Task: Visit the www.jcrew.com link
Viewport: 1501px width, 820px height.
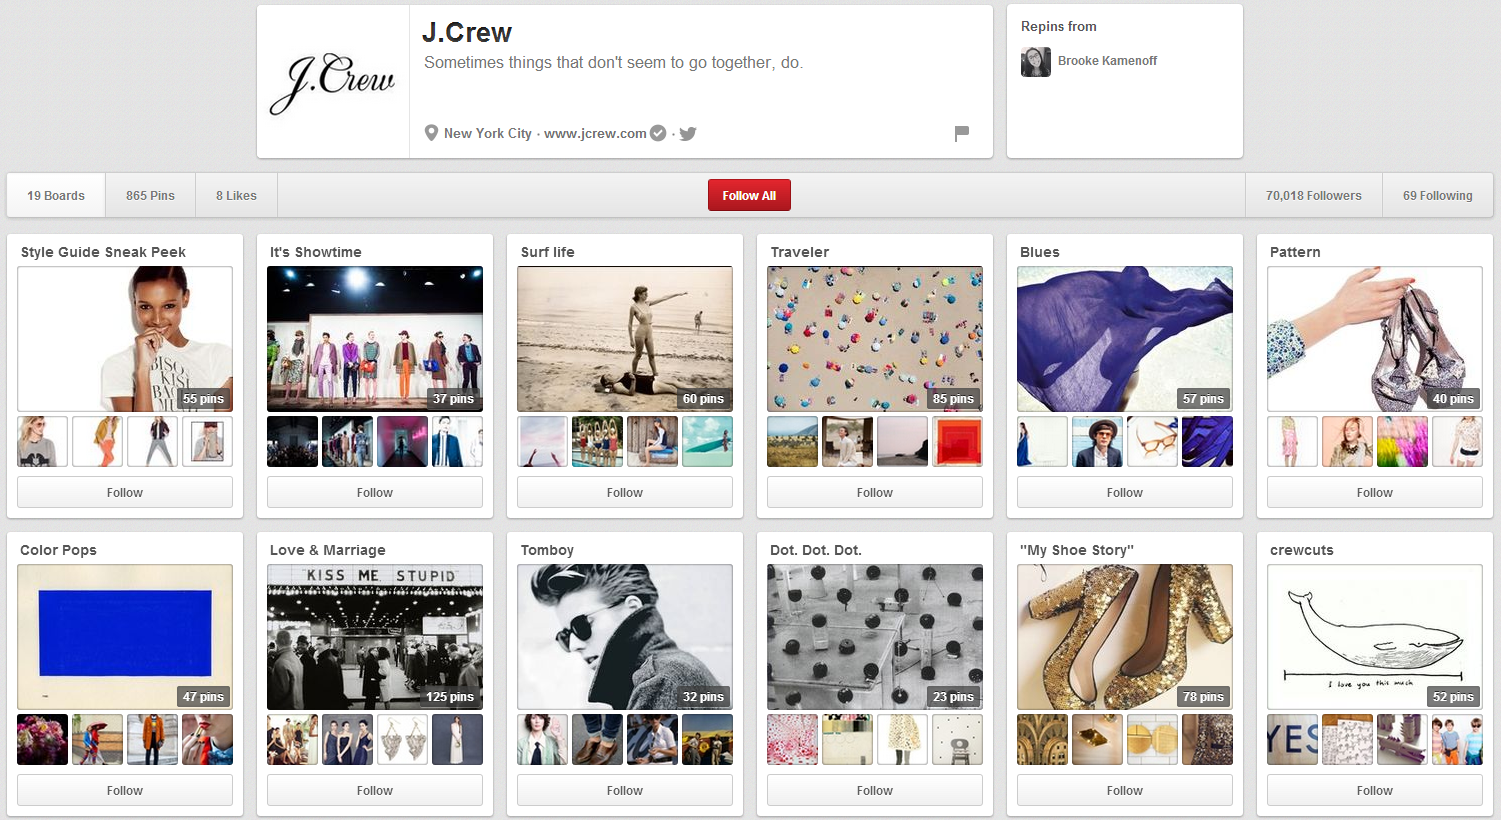Action: click(x=595, y=133)
